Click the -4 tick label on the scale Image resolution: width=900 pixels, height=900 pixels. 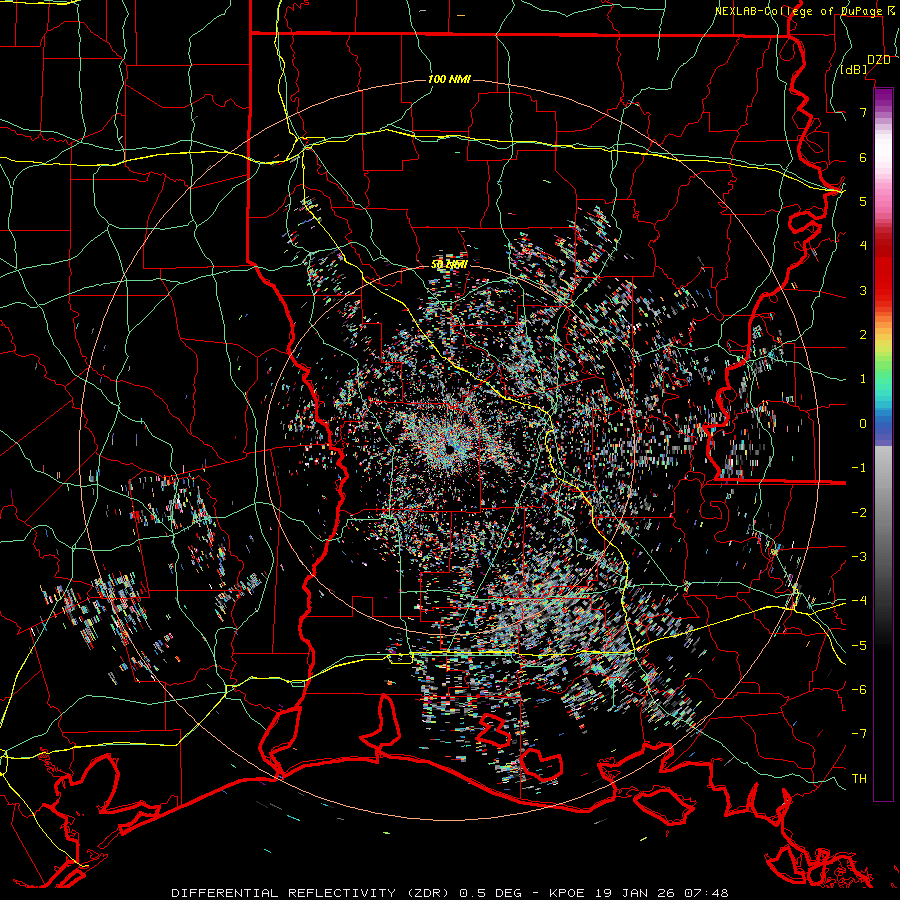[x=859, y=600]
